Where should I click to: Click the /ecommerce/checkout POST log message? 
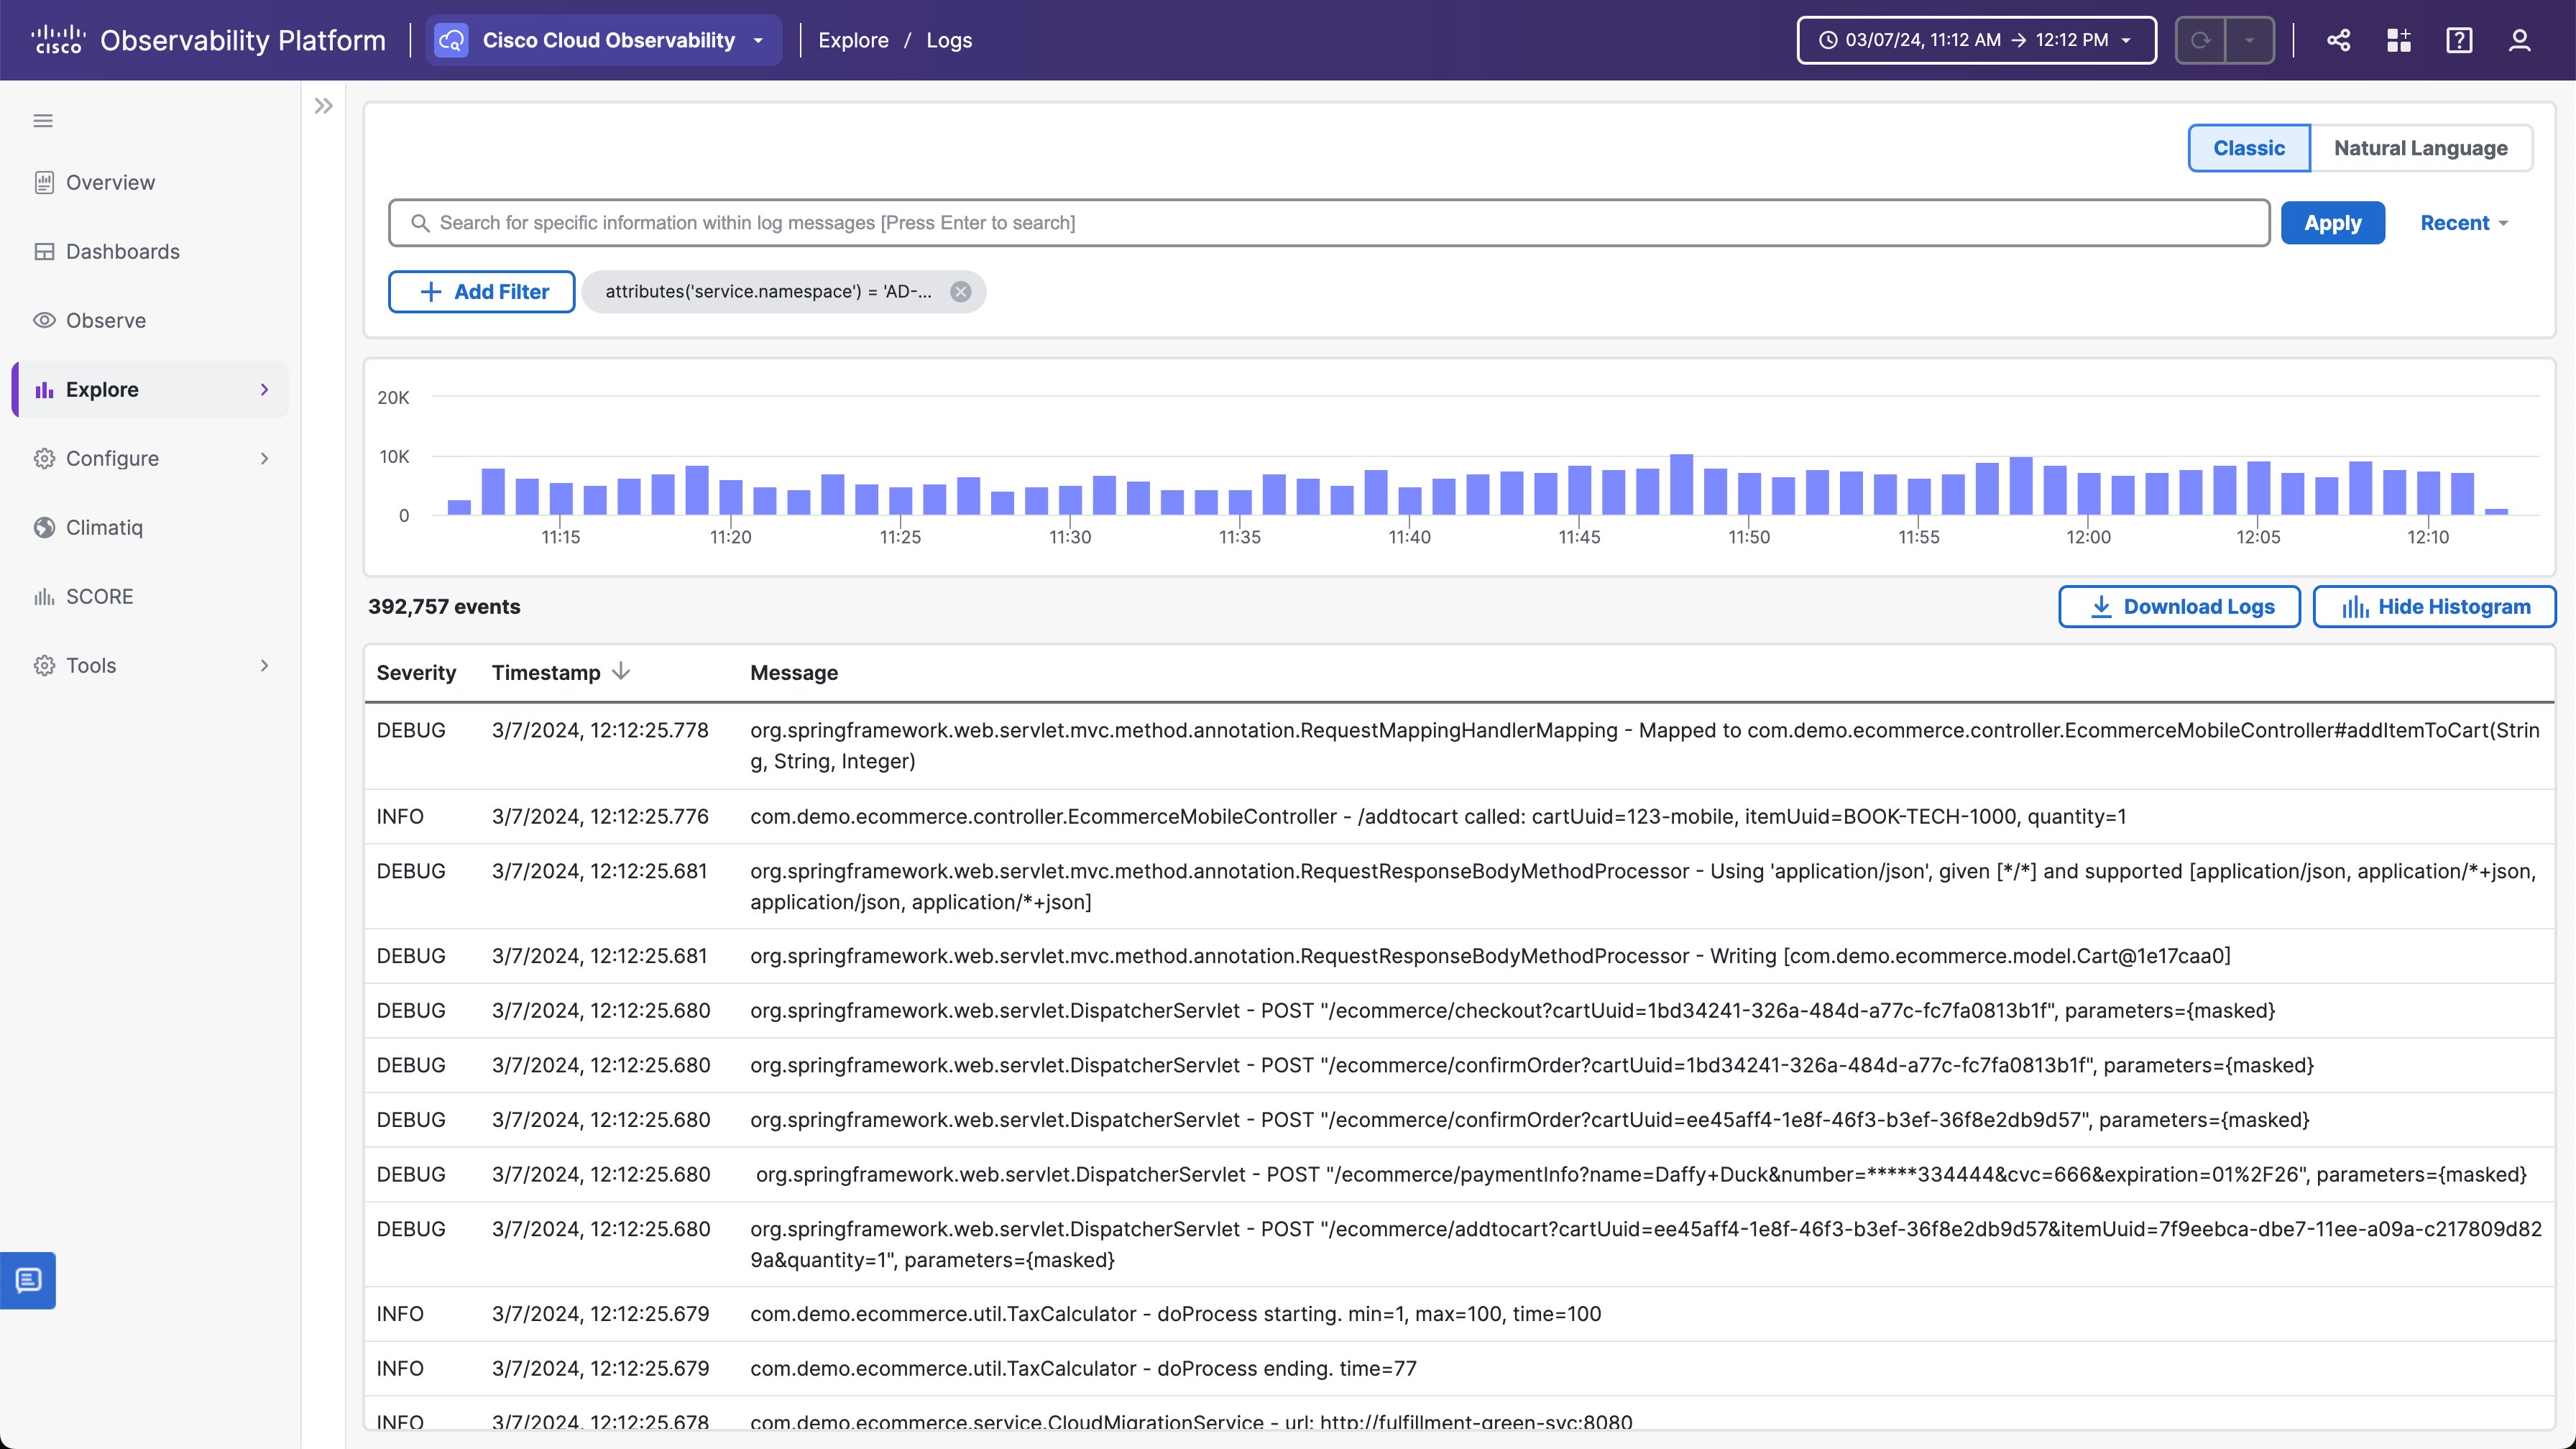click(1512, 1010)
